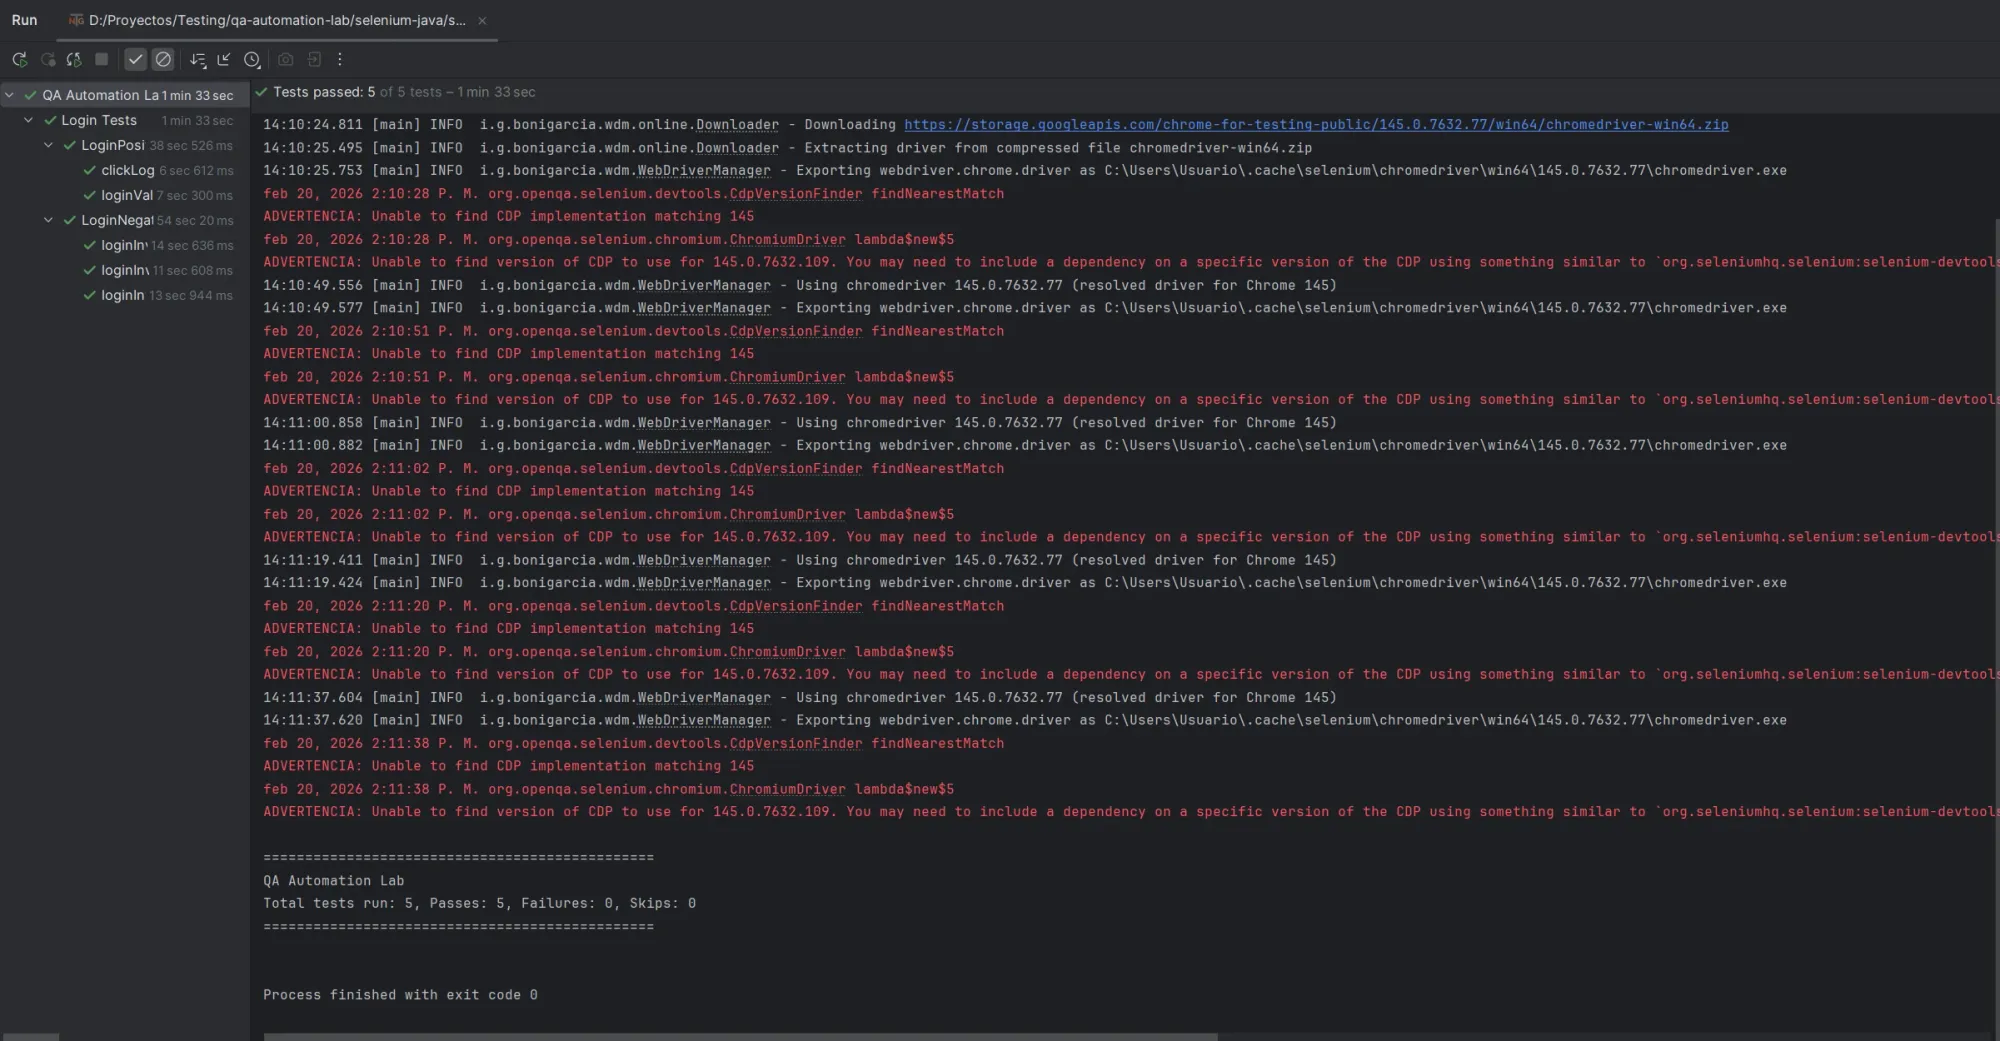
Task: Rerun the QA Automation Lab tests
Action: point(18,60)
